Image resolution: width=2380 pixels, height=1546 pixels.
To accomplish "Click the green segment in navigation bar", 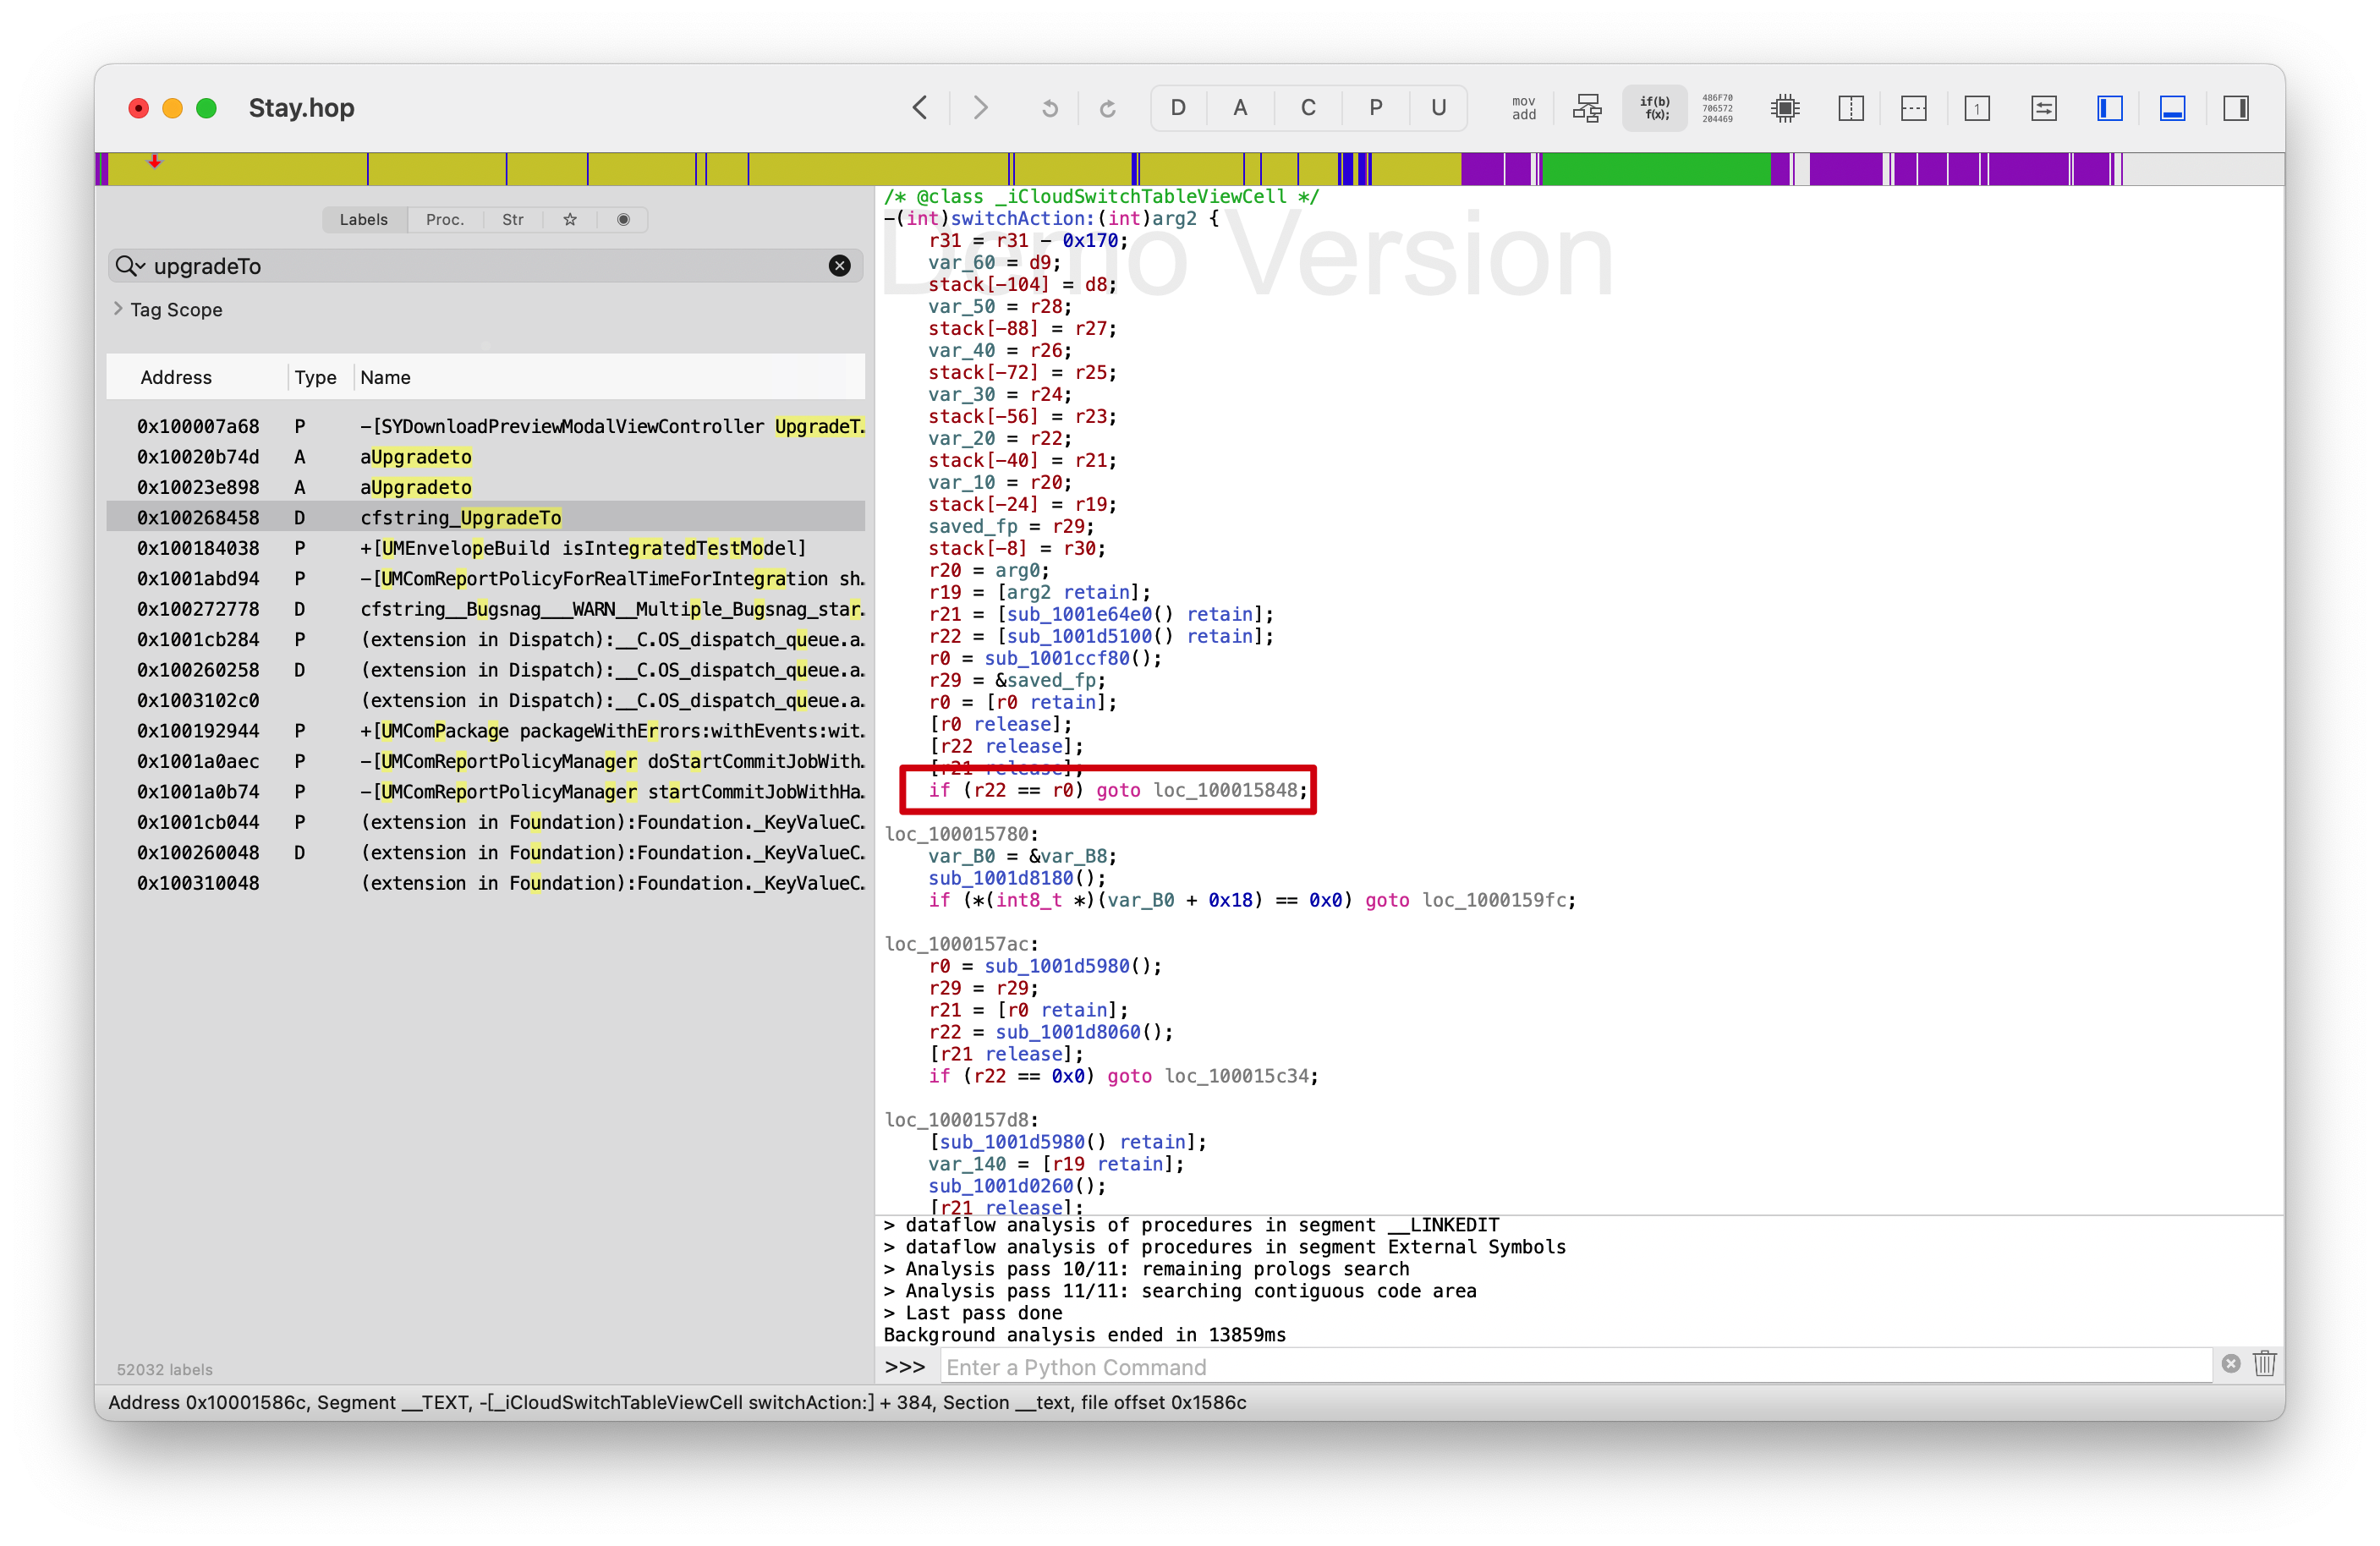I will tap(1655, 169).
